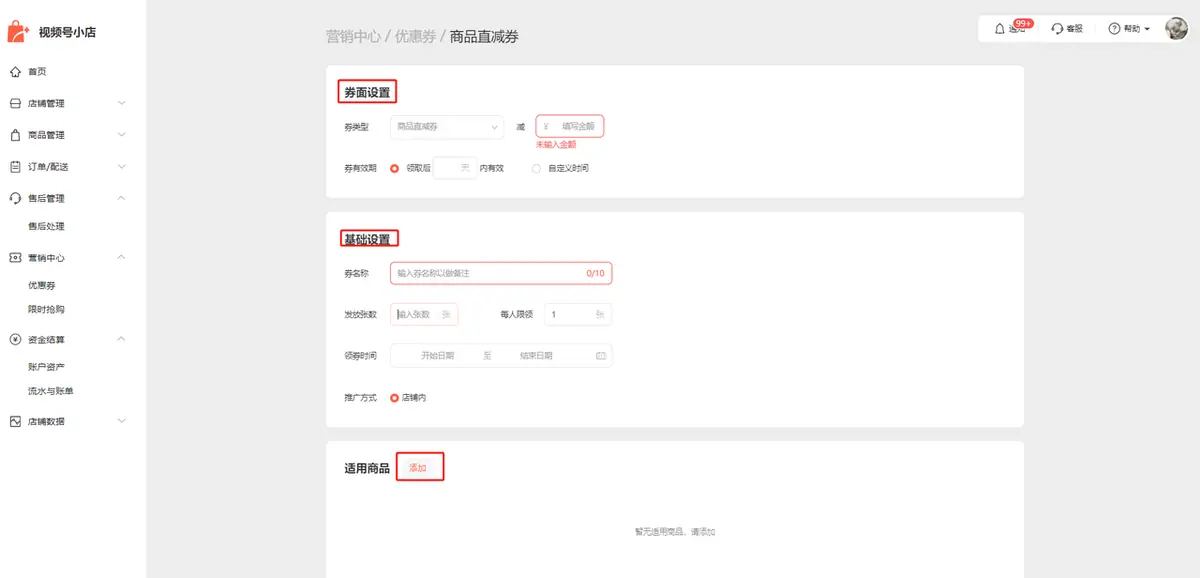Click the 订单/配送 clipboard icon
The image size is (1200, 578).
tap(15, 167)
